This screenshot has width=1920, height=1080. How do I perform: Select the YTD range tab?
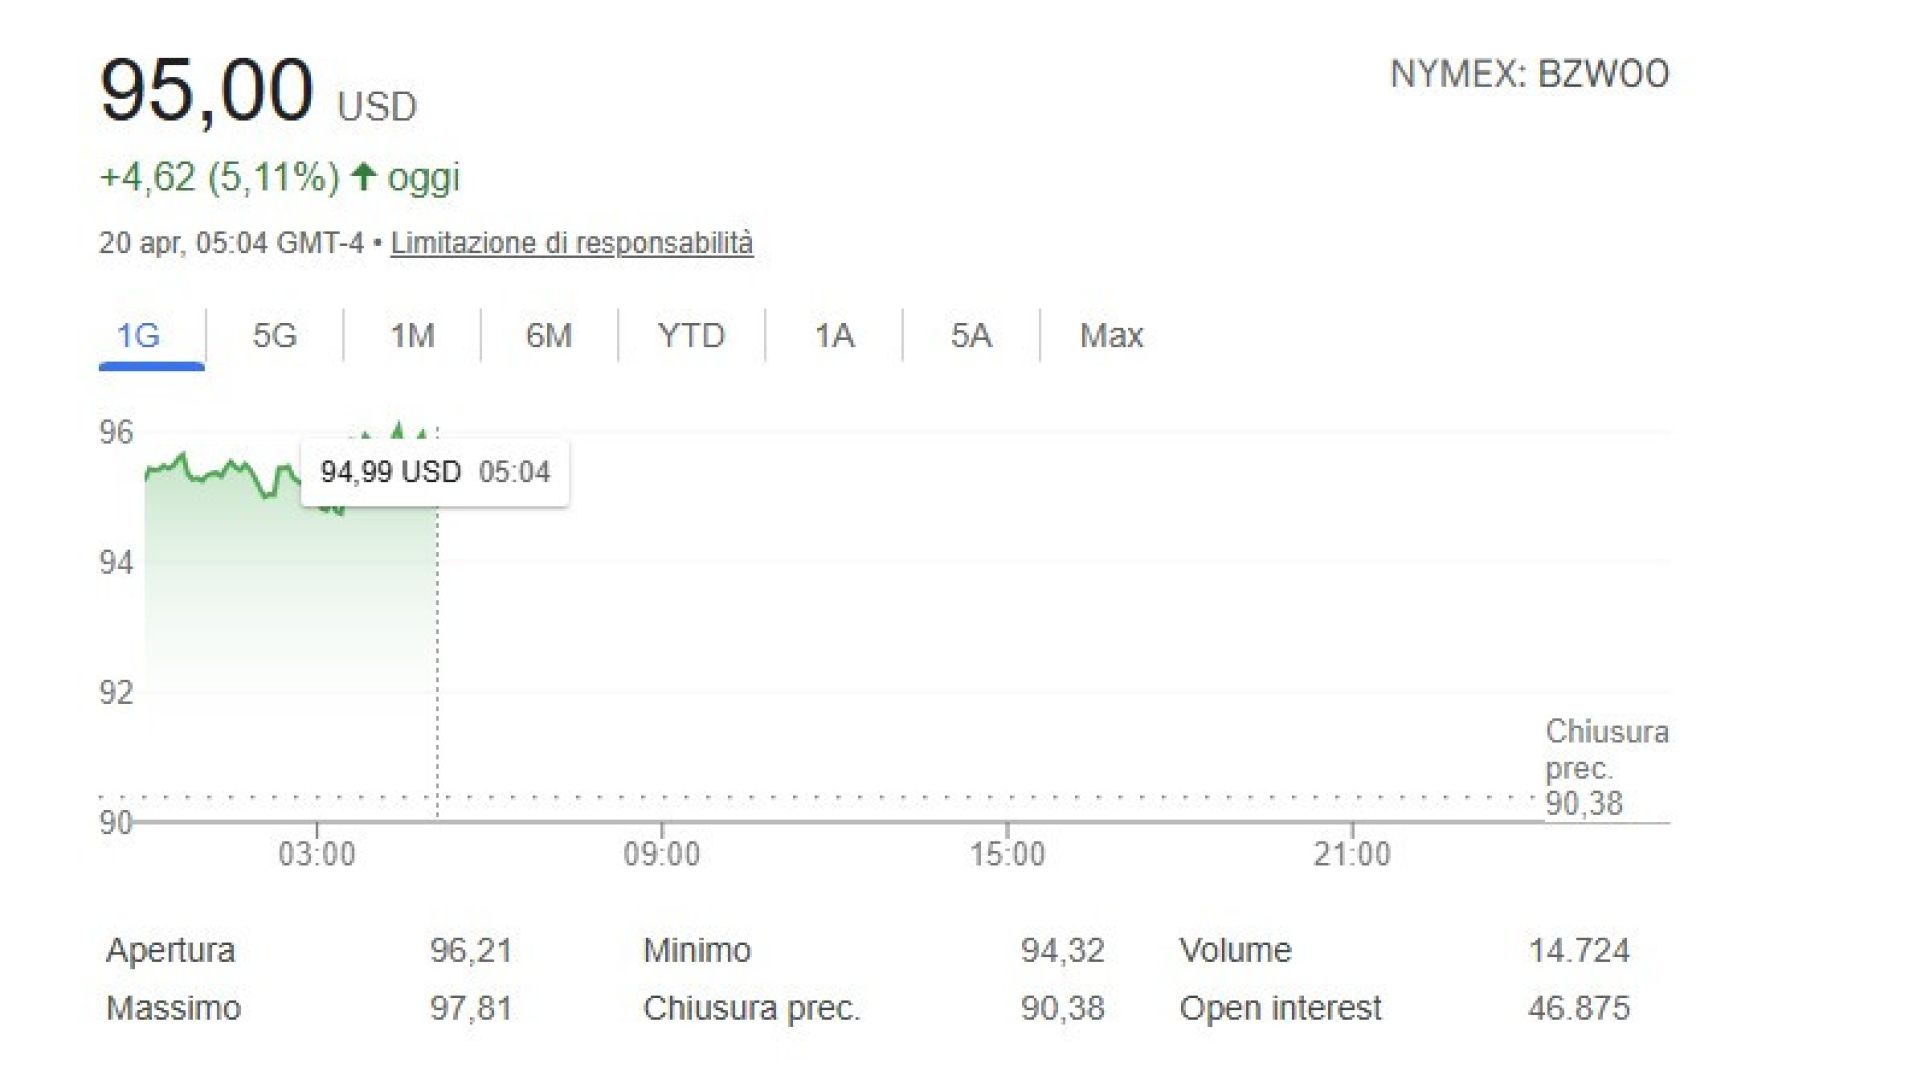[x=691, y=336]
